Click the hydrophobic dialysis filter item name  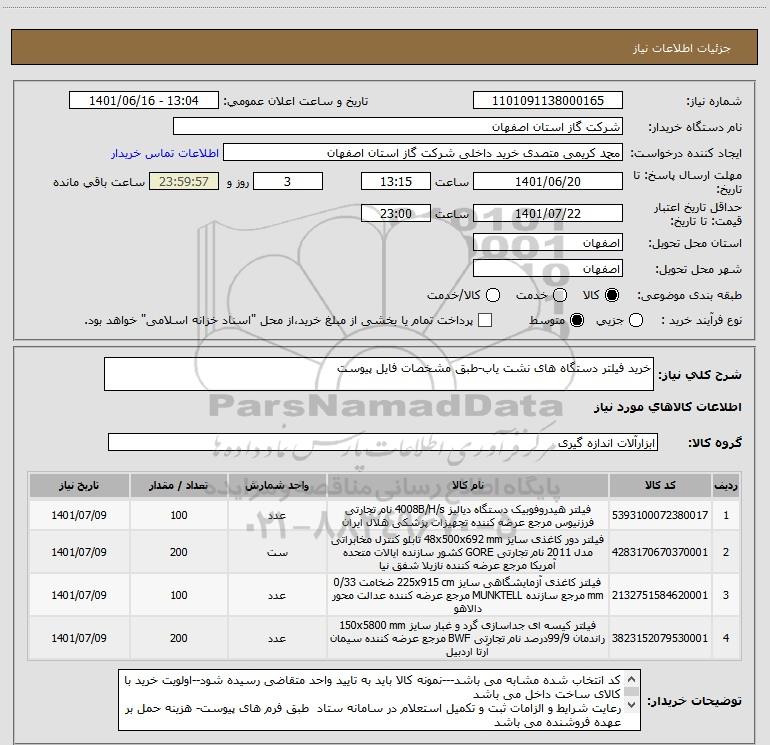pyautogui.click(x=468, y=516)
